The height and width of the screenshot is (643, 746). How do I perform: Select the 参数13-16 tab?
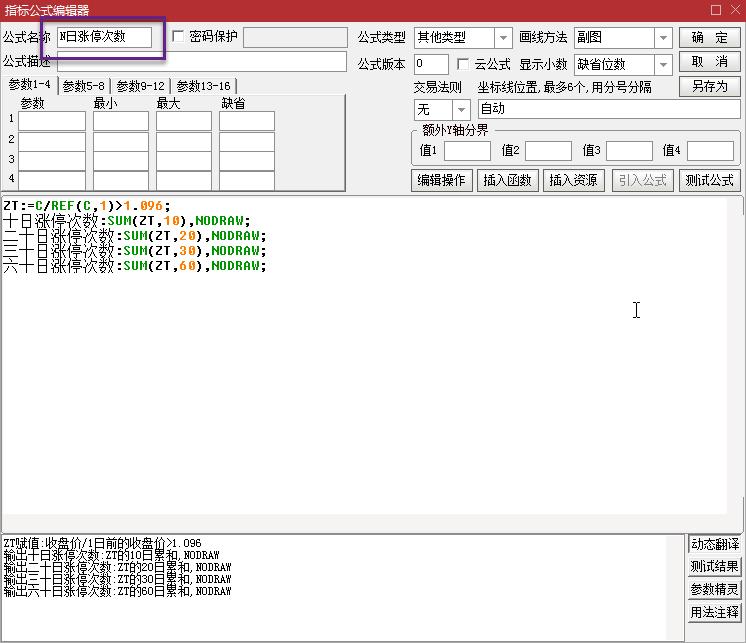coord(204,86)
